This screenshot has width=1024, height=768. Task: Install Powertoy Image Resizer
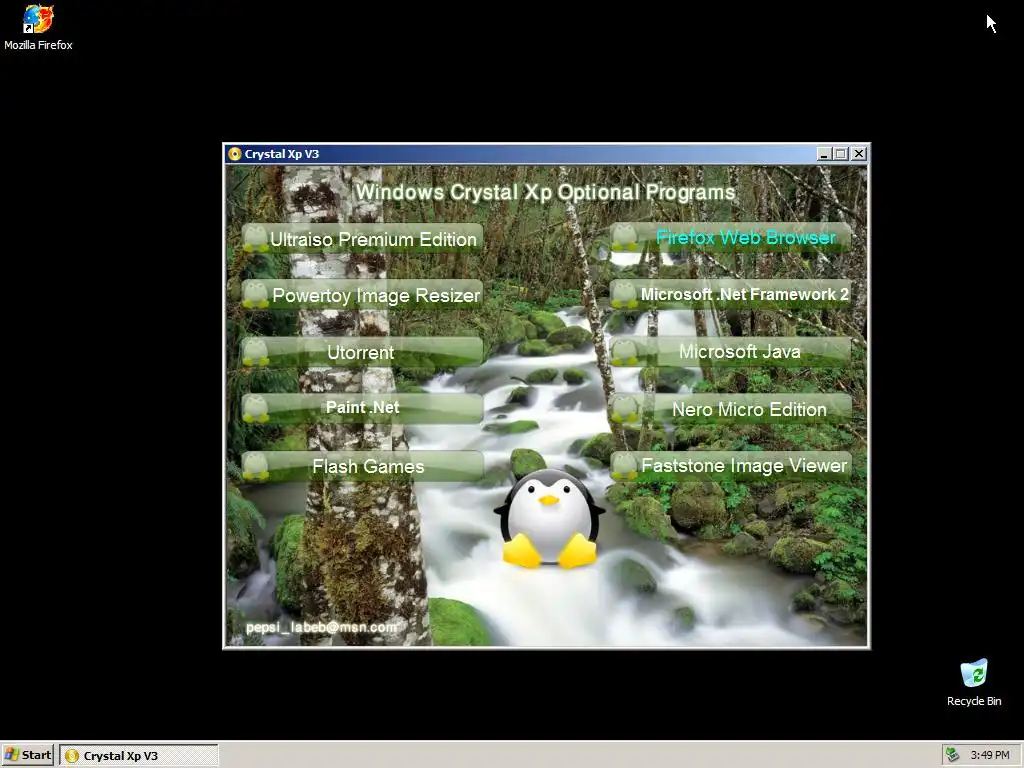coord(362,295)
